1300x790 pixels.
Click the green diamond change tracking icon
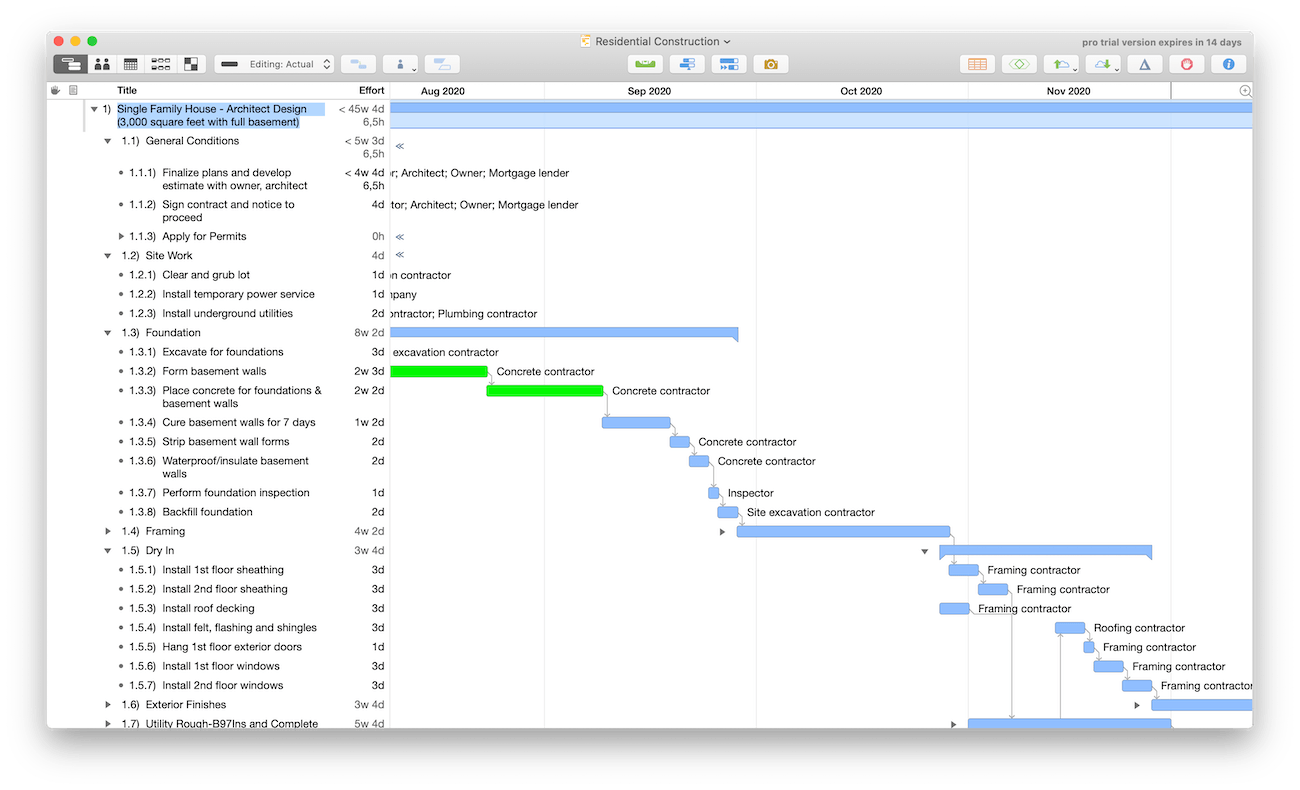1018,64
